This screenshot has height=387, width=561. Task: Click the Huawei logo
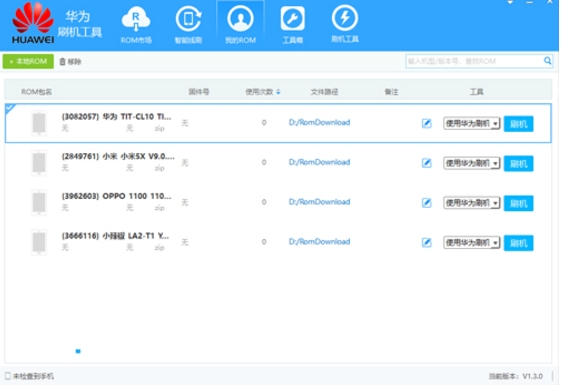coord(33,24)
